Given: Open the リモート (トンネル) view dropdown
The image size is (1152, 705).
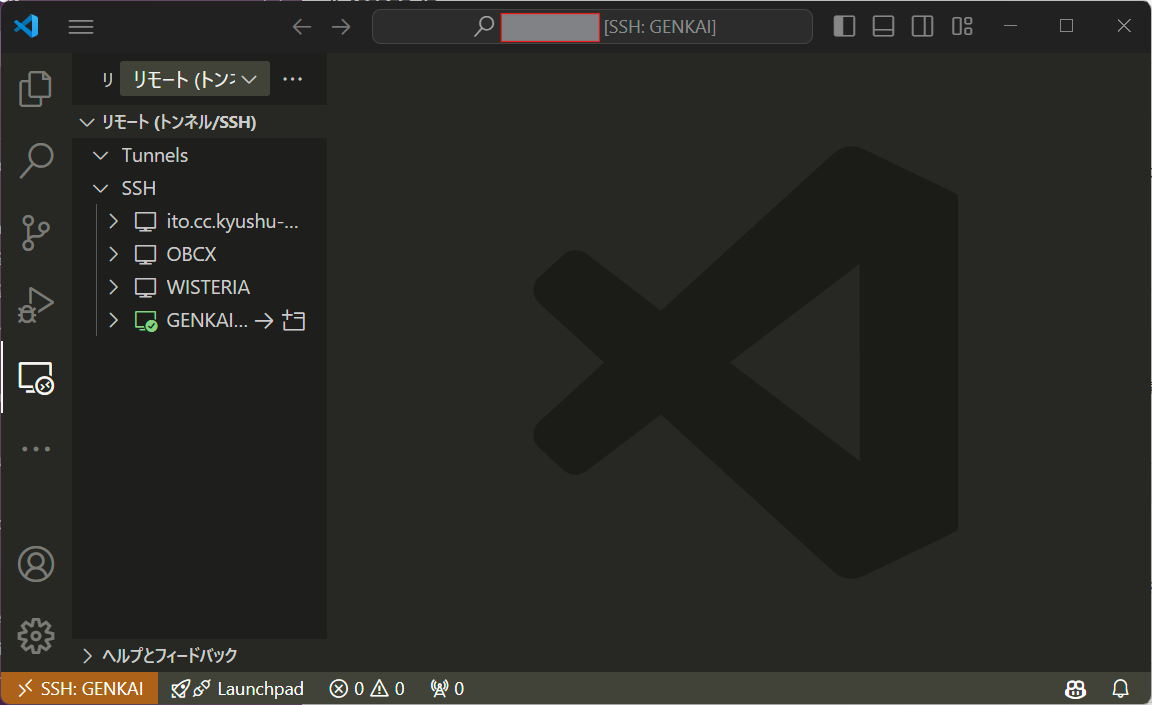Looking at the screenshot, I should coord(194,77).
